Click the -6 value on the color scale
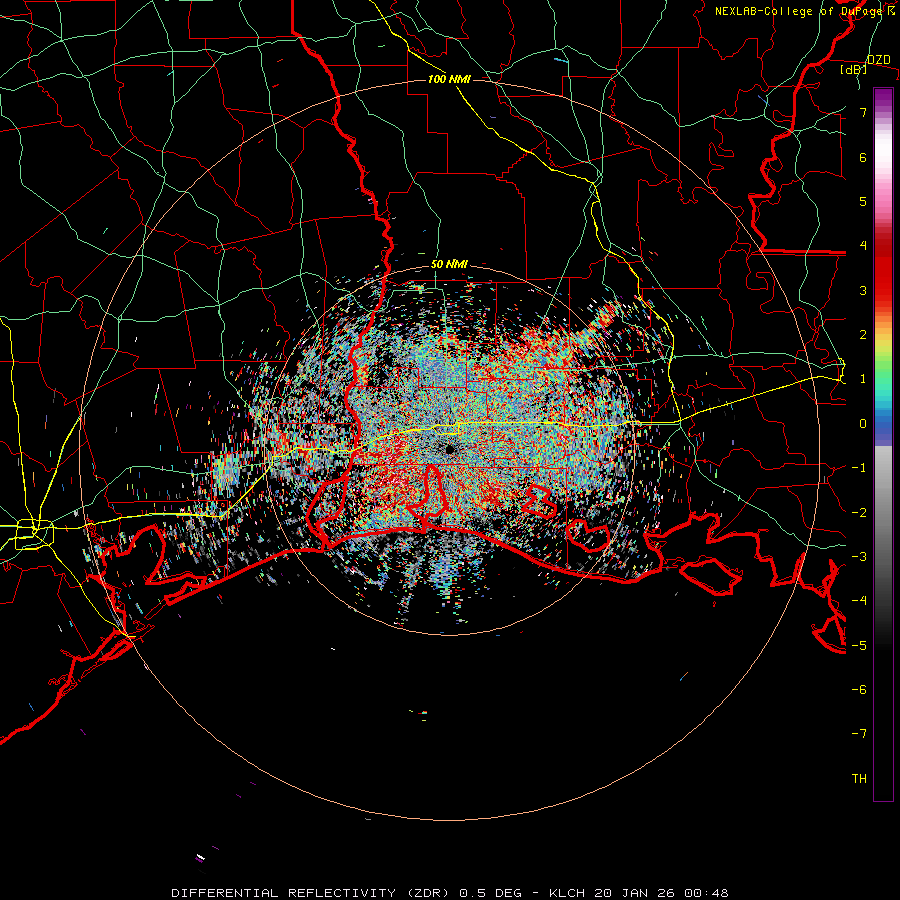This screenshot has height=900, width=900. [859, 690]
